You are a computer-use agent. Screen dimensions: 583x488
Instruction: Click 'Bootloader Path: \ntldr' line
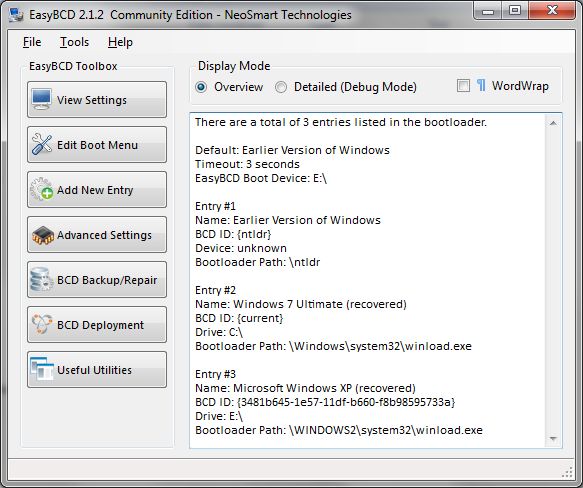click(257, 263)
